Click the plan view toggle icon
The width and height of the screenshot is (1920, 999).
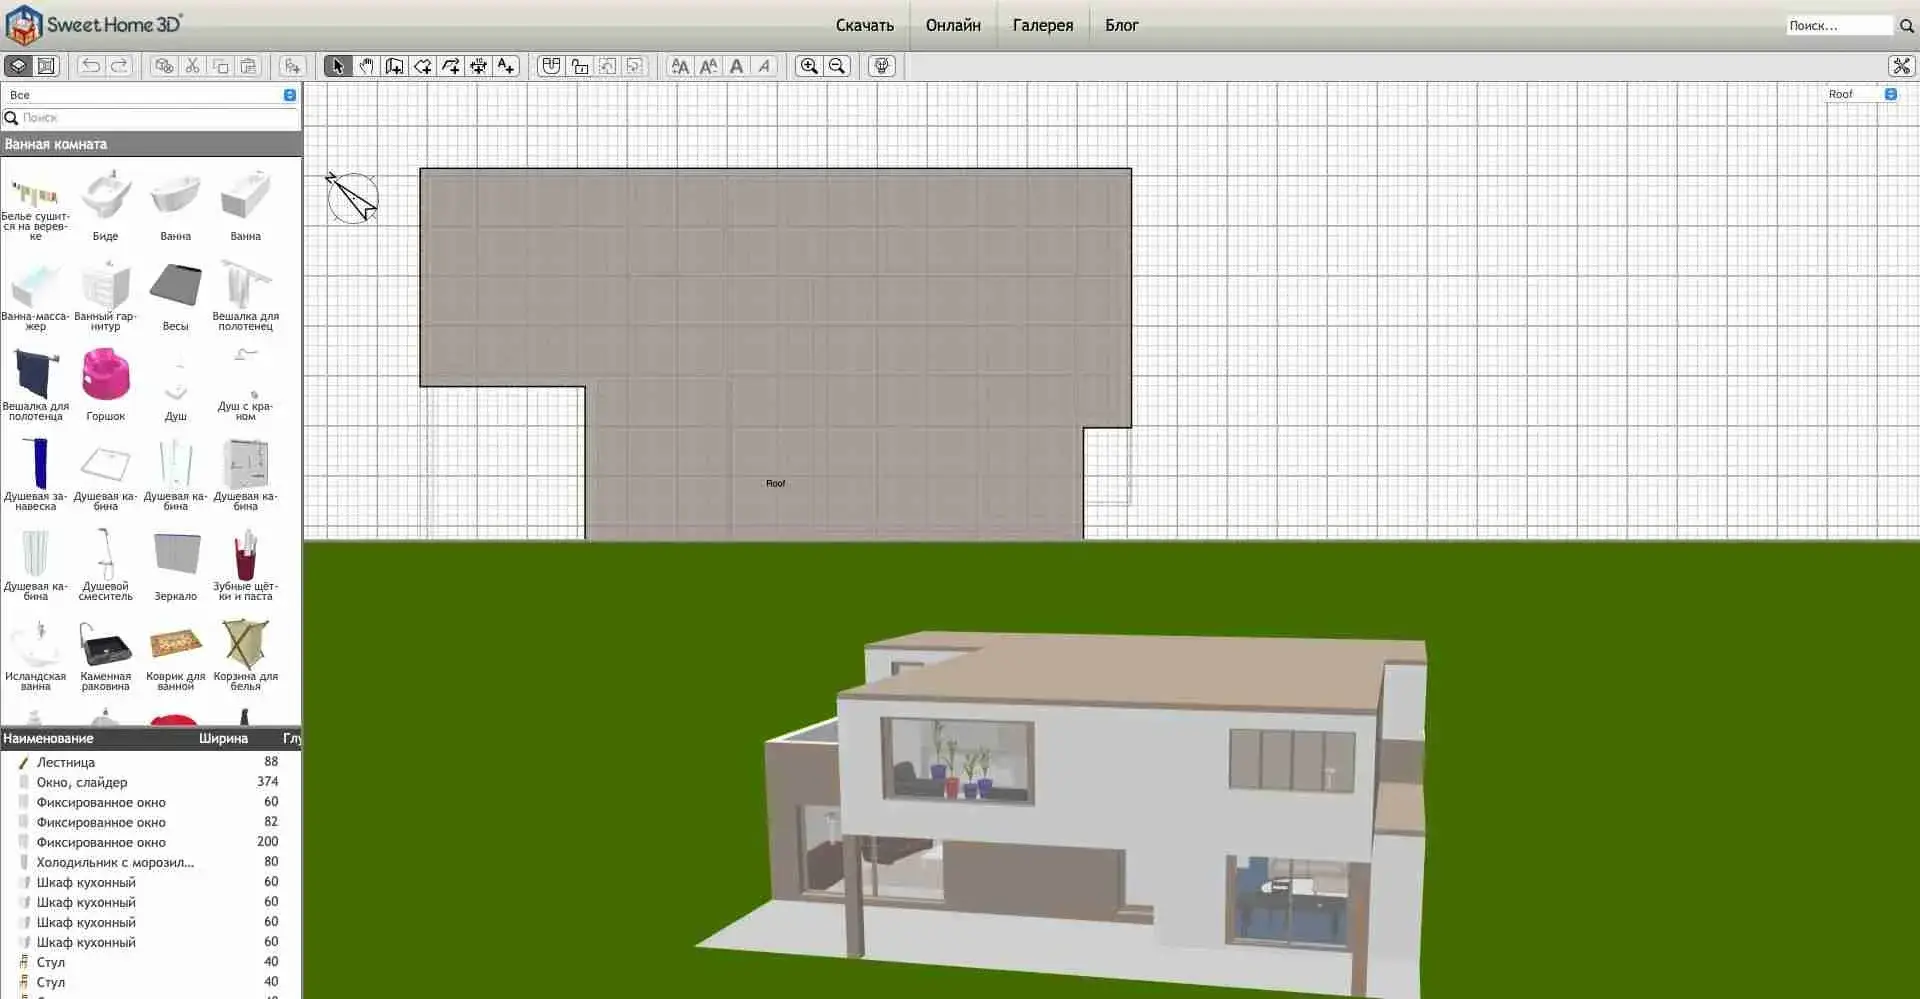pos(46,66)
